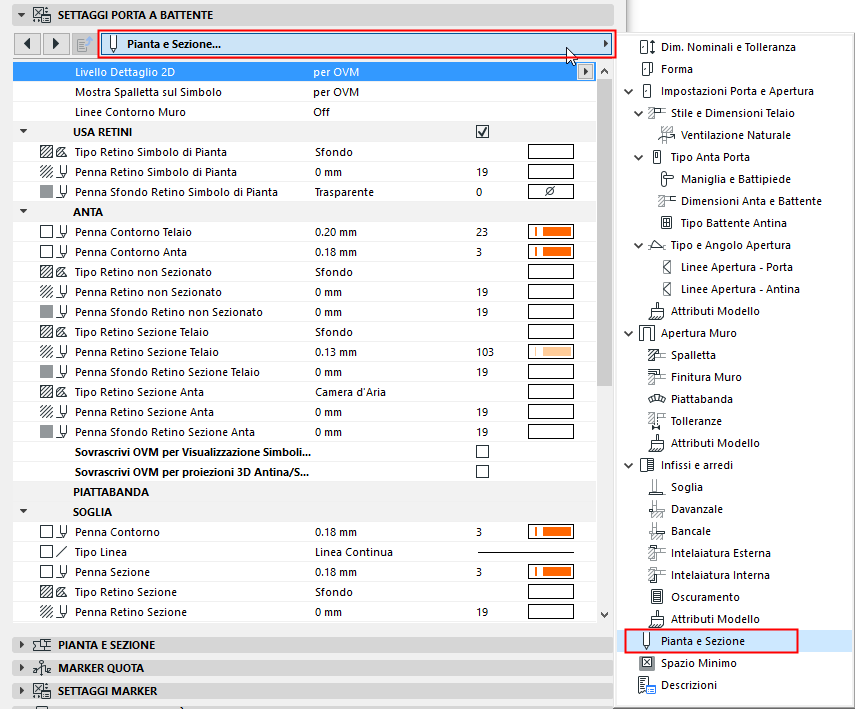855x709 pixels.
Task: Choose Tipo e Angolo Apertura menu entry
Action: pos(731,245)
